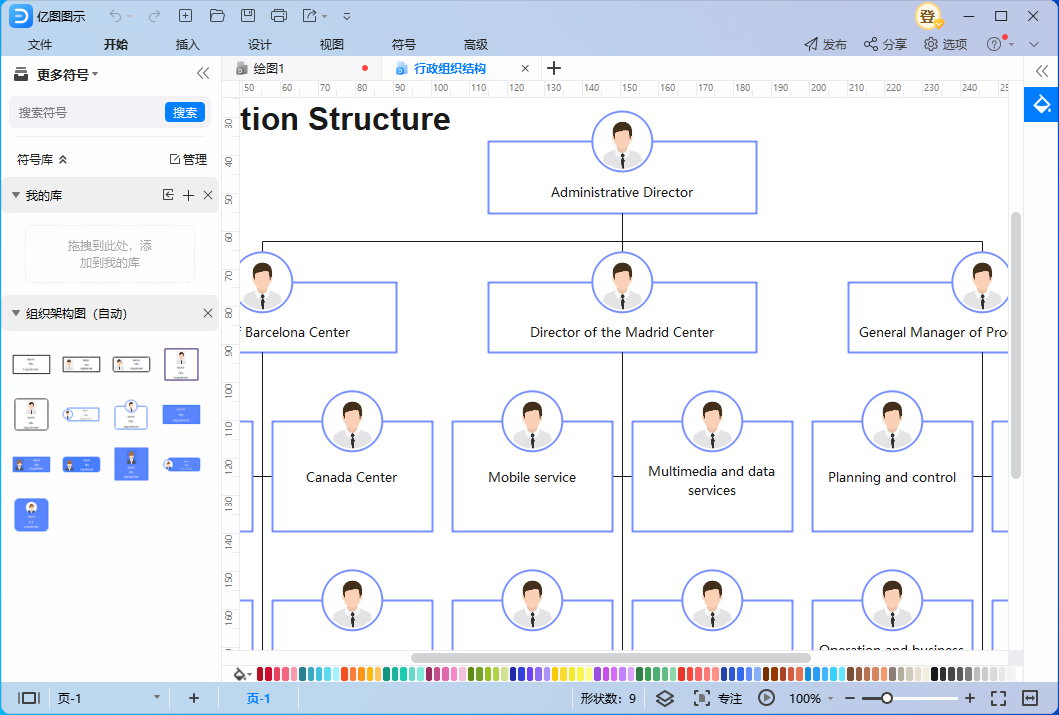The height and width of the screenshot is (715, 1059).
Task: Open the color bar fill bucket dropdown
Action: (x=242, y=674)
